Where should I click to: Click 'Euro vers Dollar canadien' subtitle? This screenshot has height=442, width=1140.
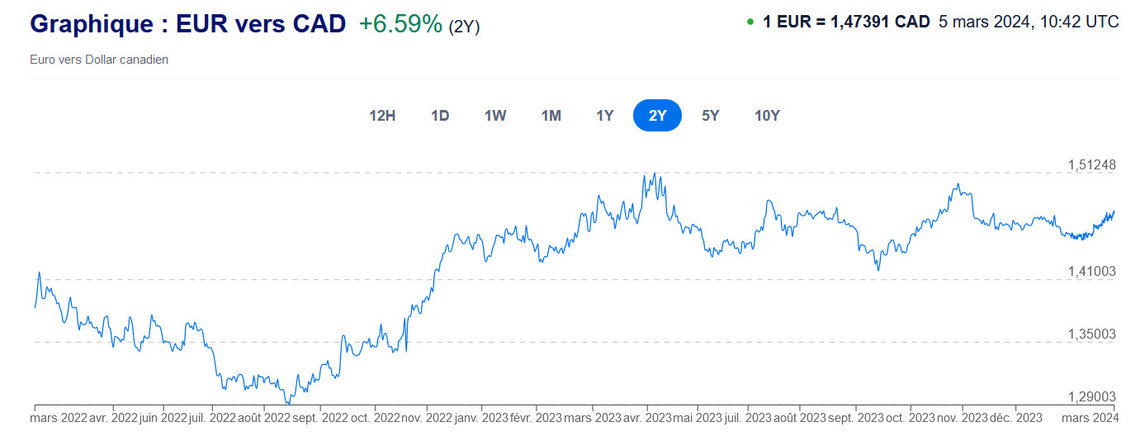[x=99, y=60]
